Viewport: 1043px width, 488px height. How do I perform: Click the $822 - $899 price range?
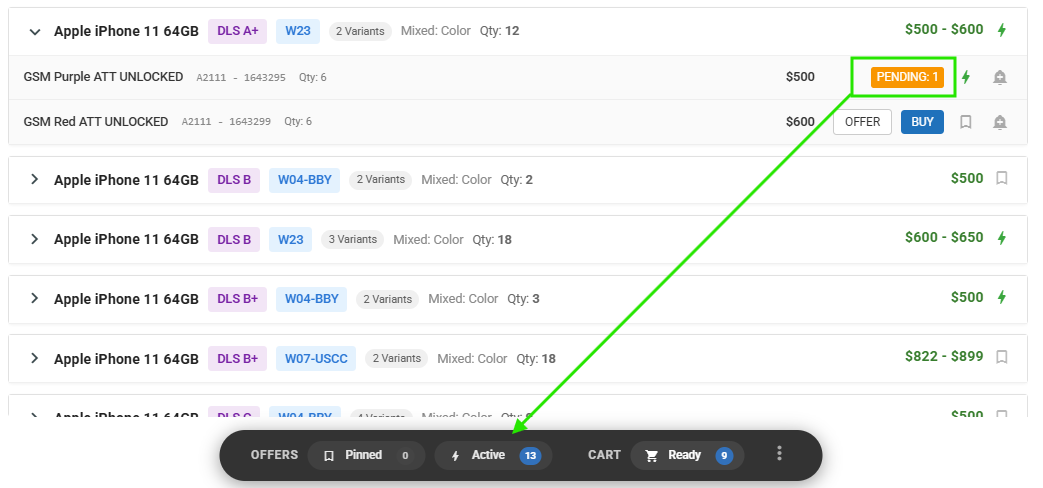944,356
